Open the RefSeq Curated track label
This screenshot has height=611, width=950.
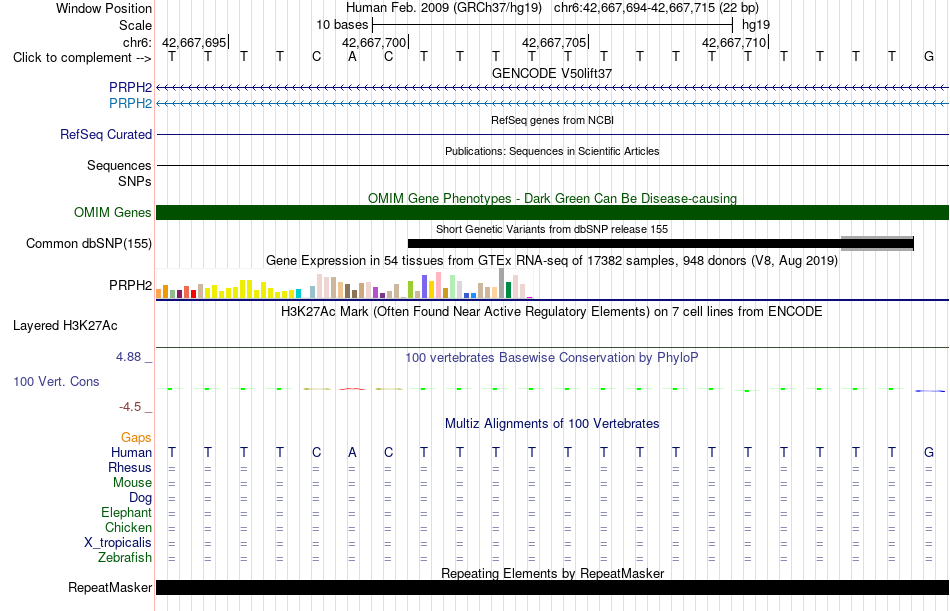tap(106, 135)
